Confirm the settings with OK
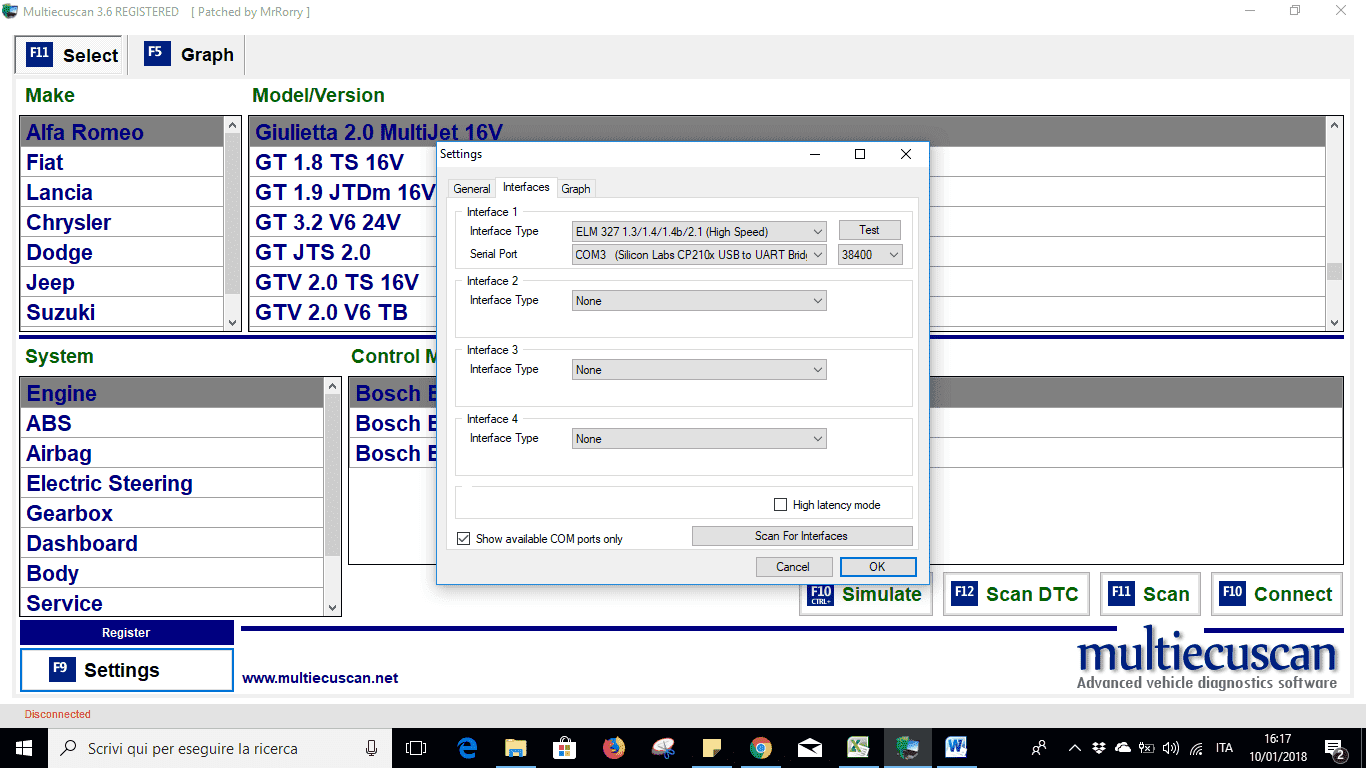1366x768 pixels. point(877,567)
